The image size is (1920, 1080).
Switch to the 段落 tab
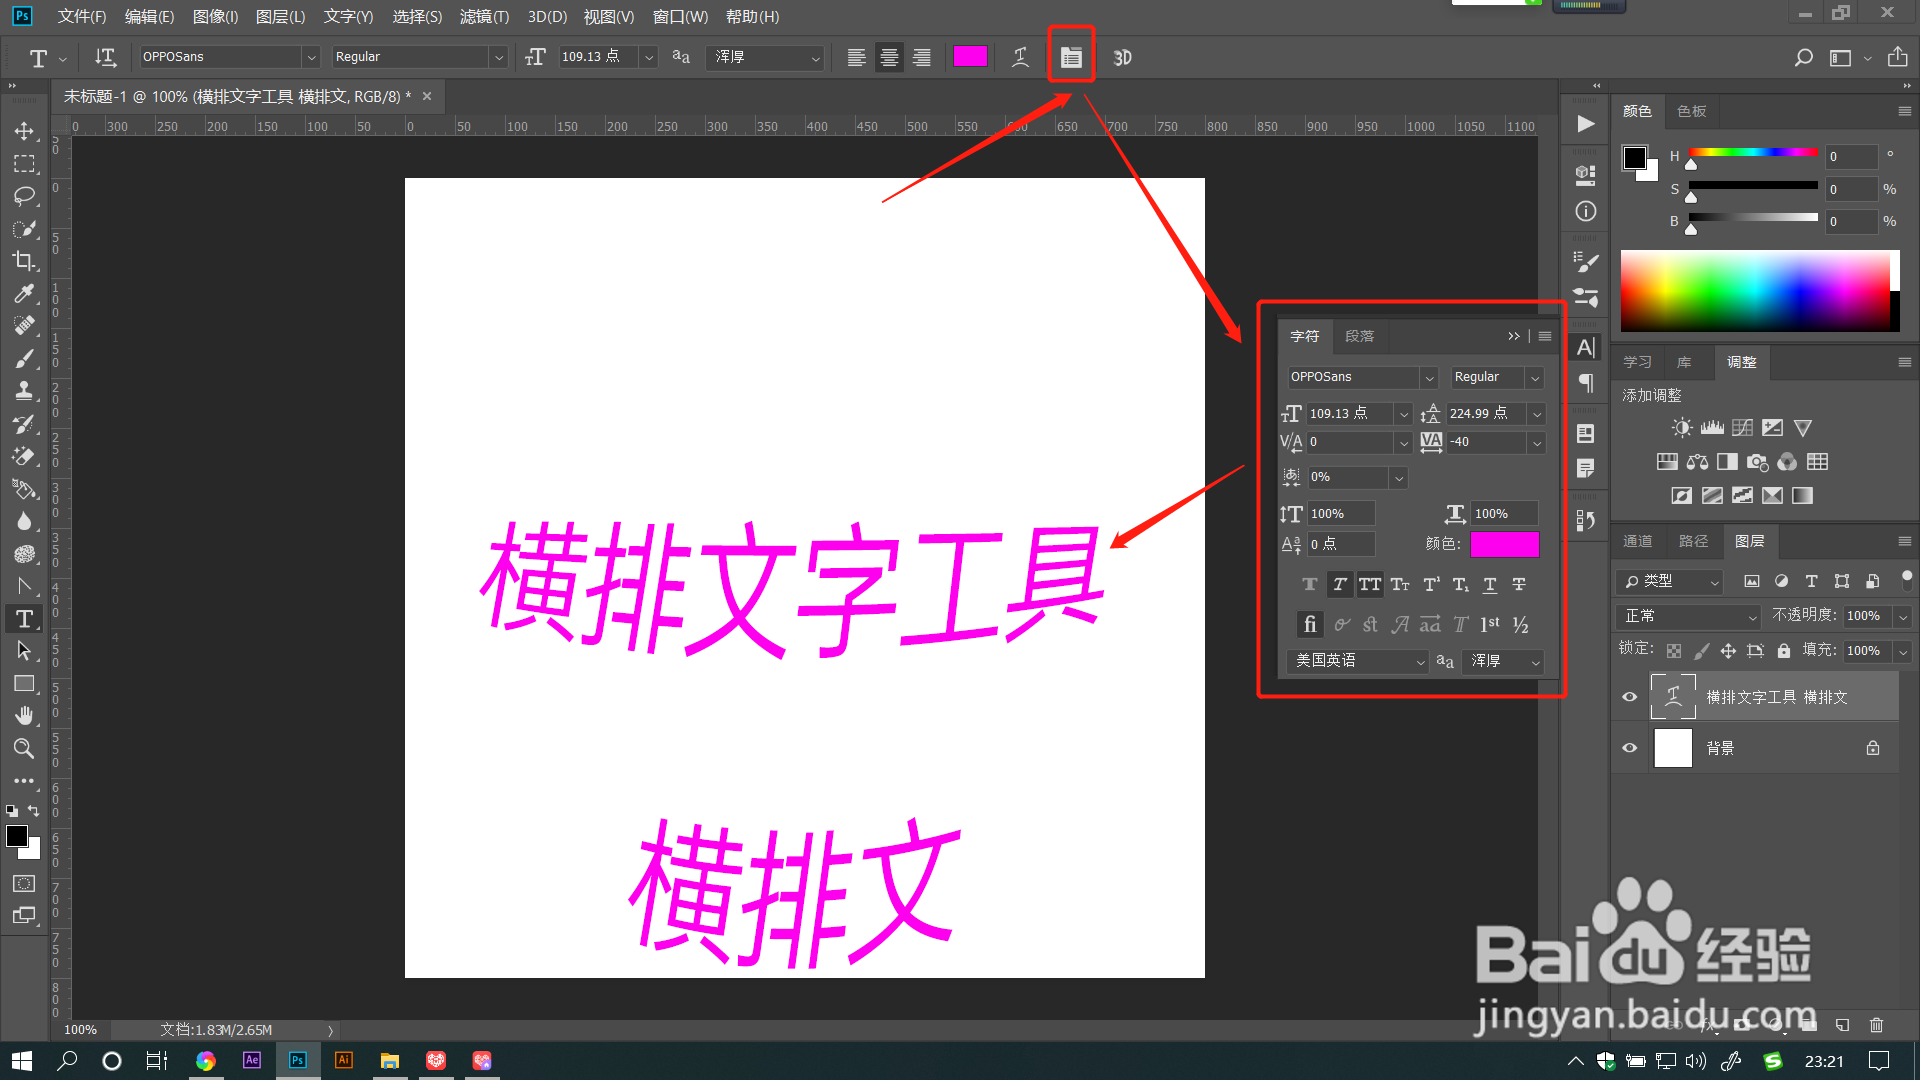(x=1359, y=336)
